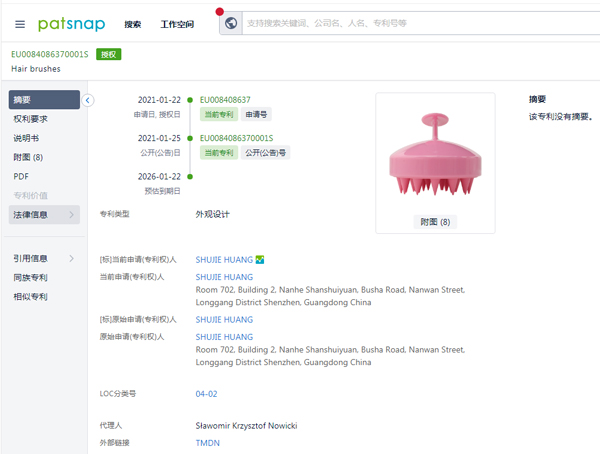Expand the 法律信息 sidebar section
This screenshot has height=454, width=600.
(44, 215)
